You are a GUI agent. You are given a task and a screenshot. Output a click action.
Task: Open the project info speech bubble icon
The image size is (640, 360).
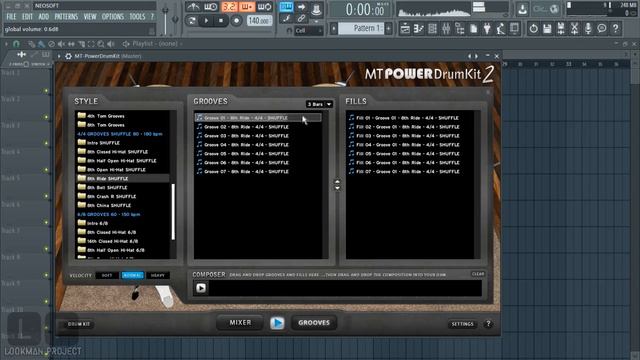(602, 28)
